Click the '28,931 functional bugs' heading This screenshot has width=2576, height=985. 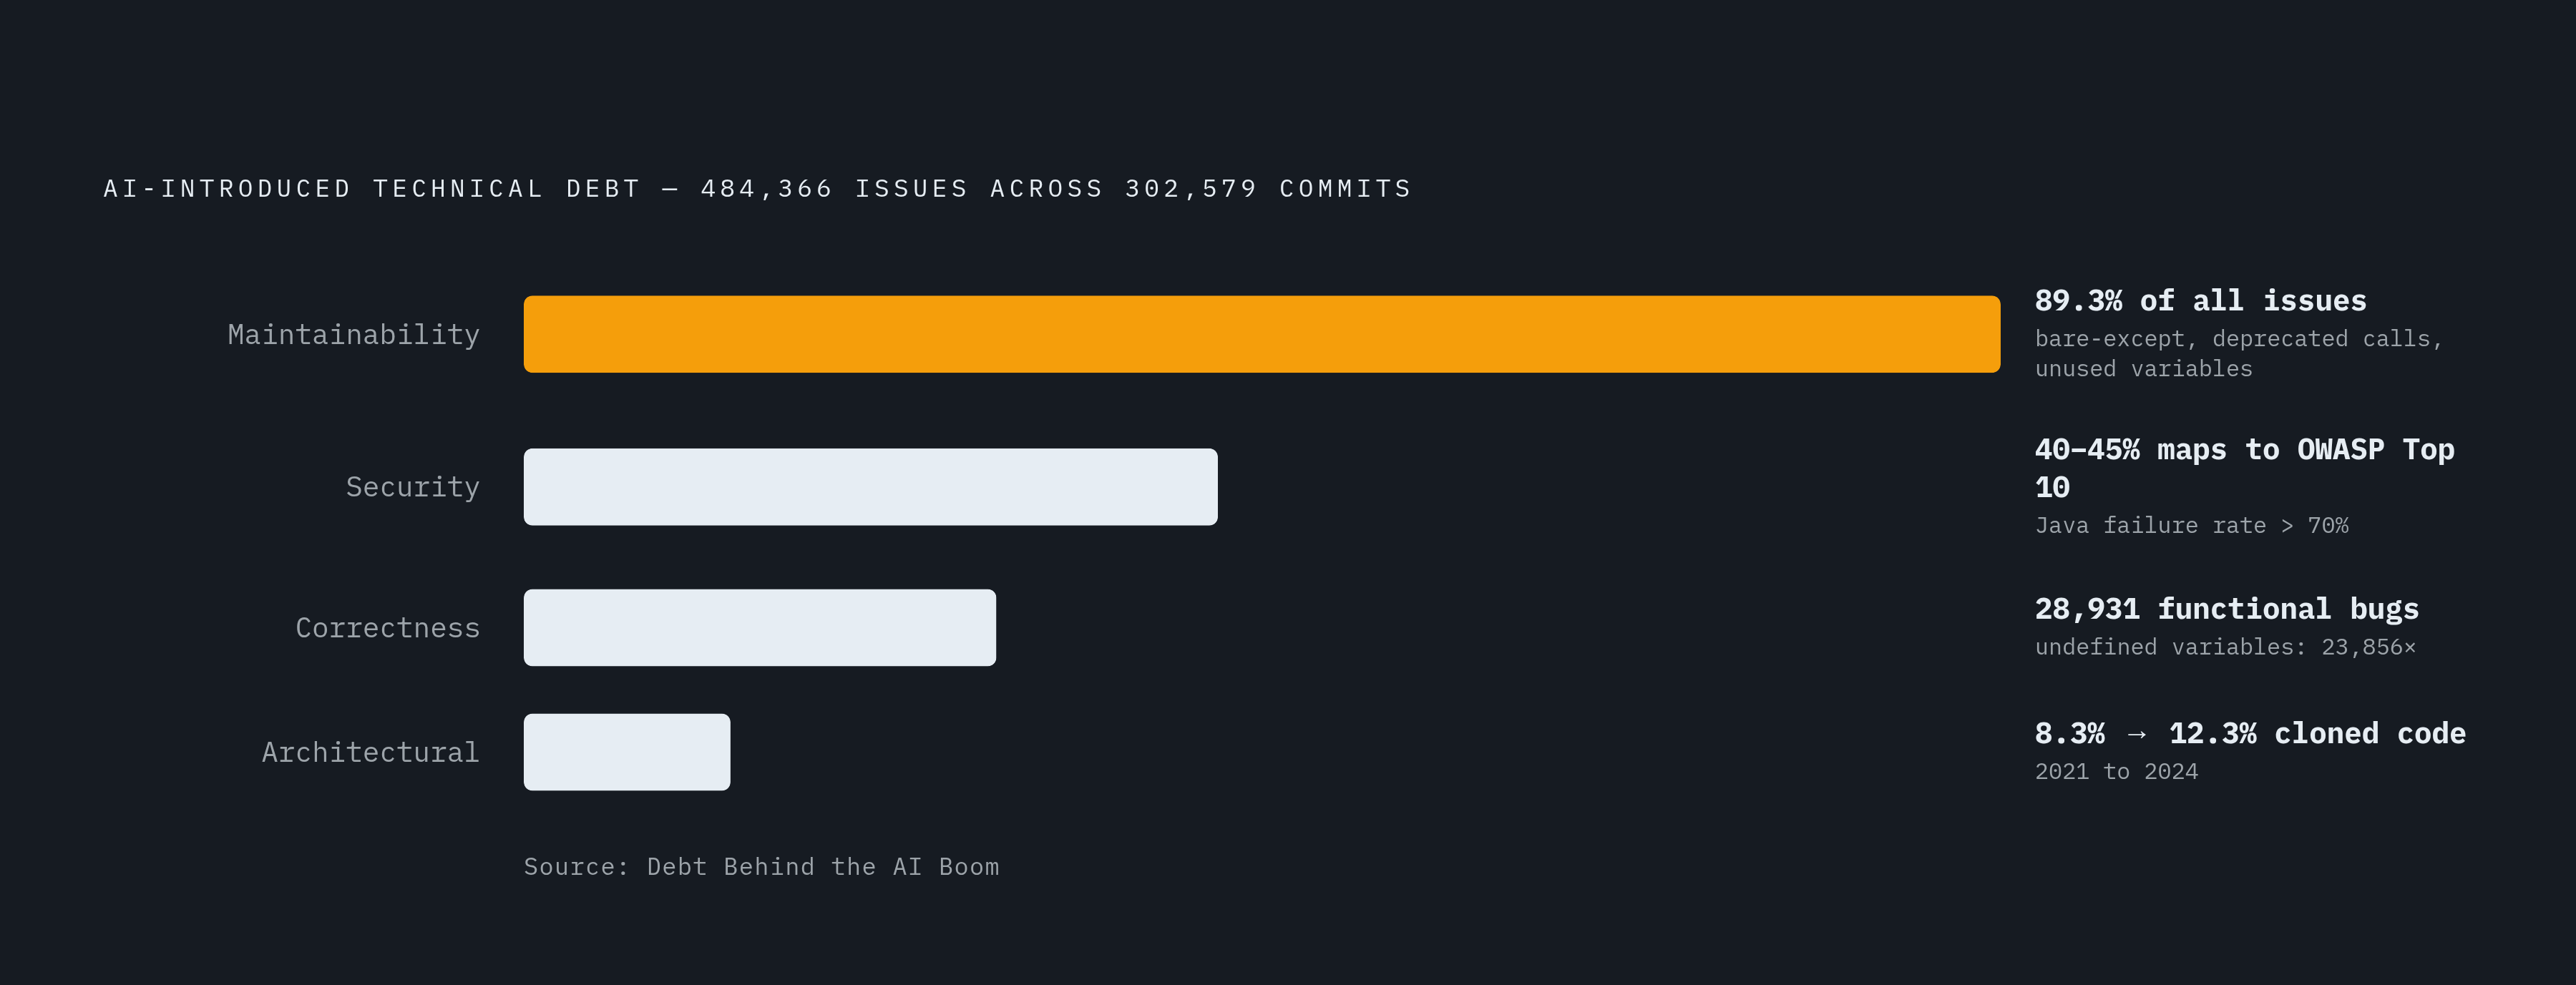2227,609
